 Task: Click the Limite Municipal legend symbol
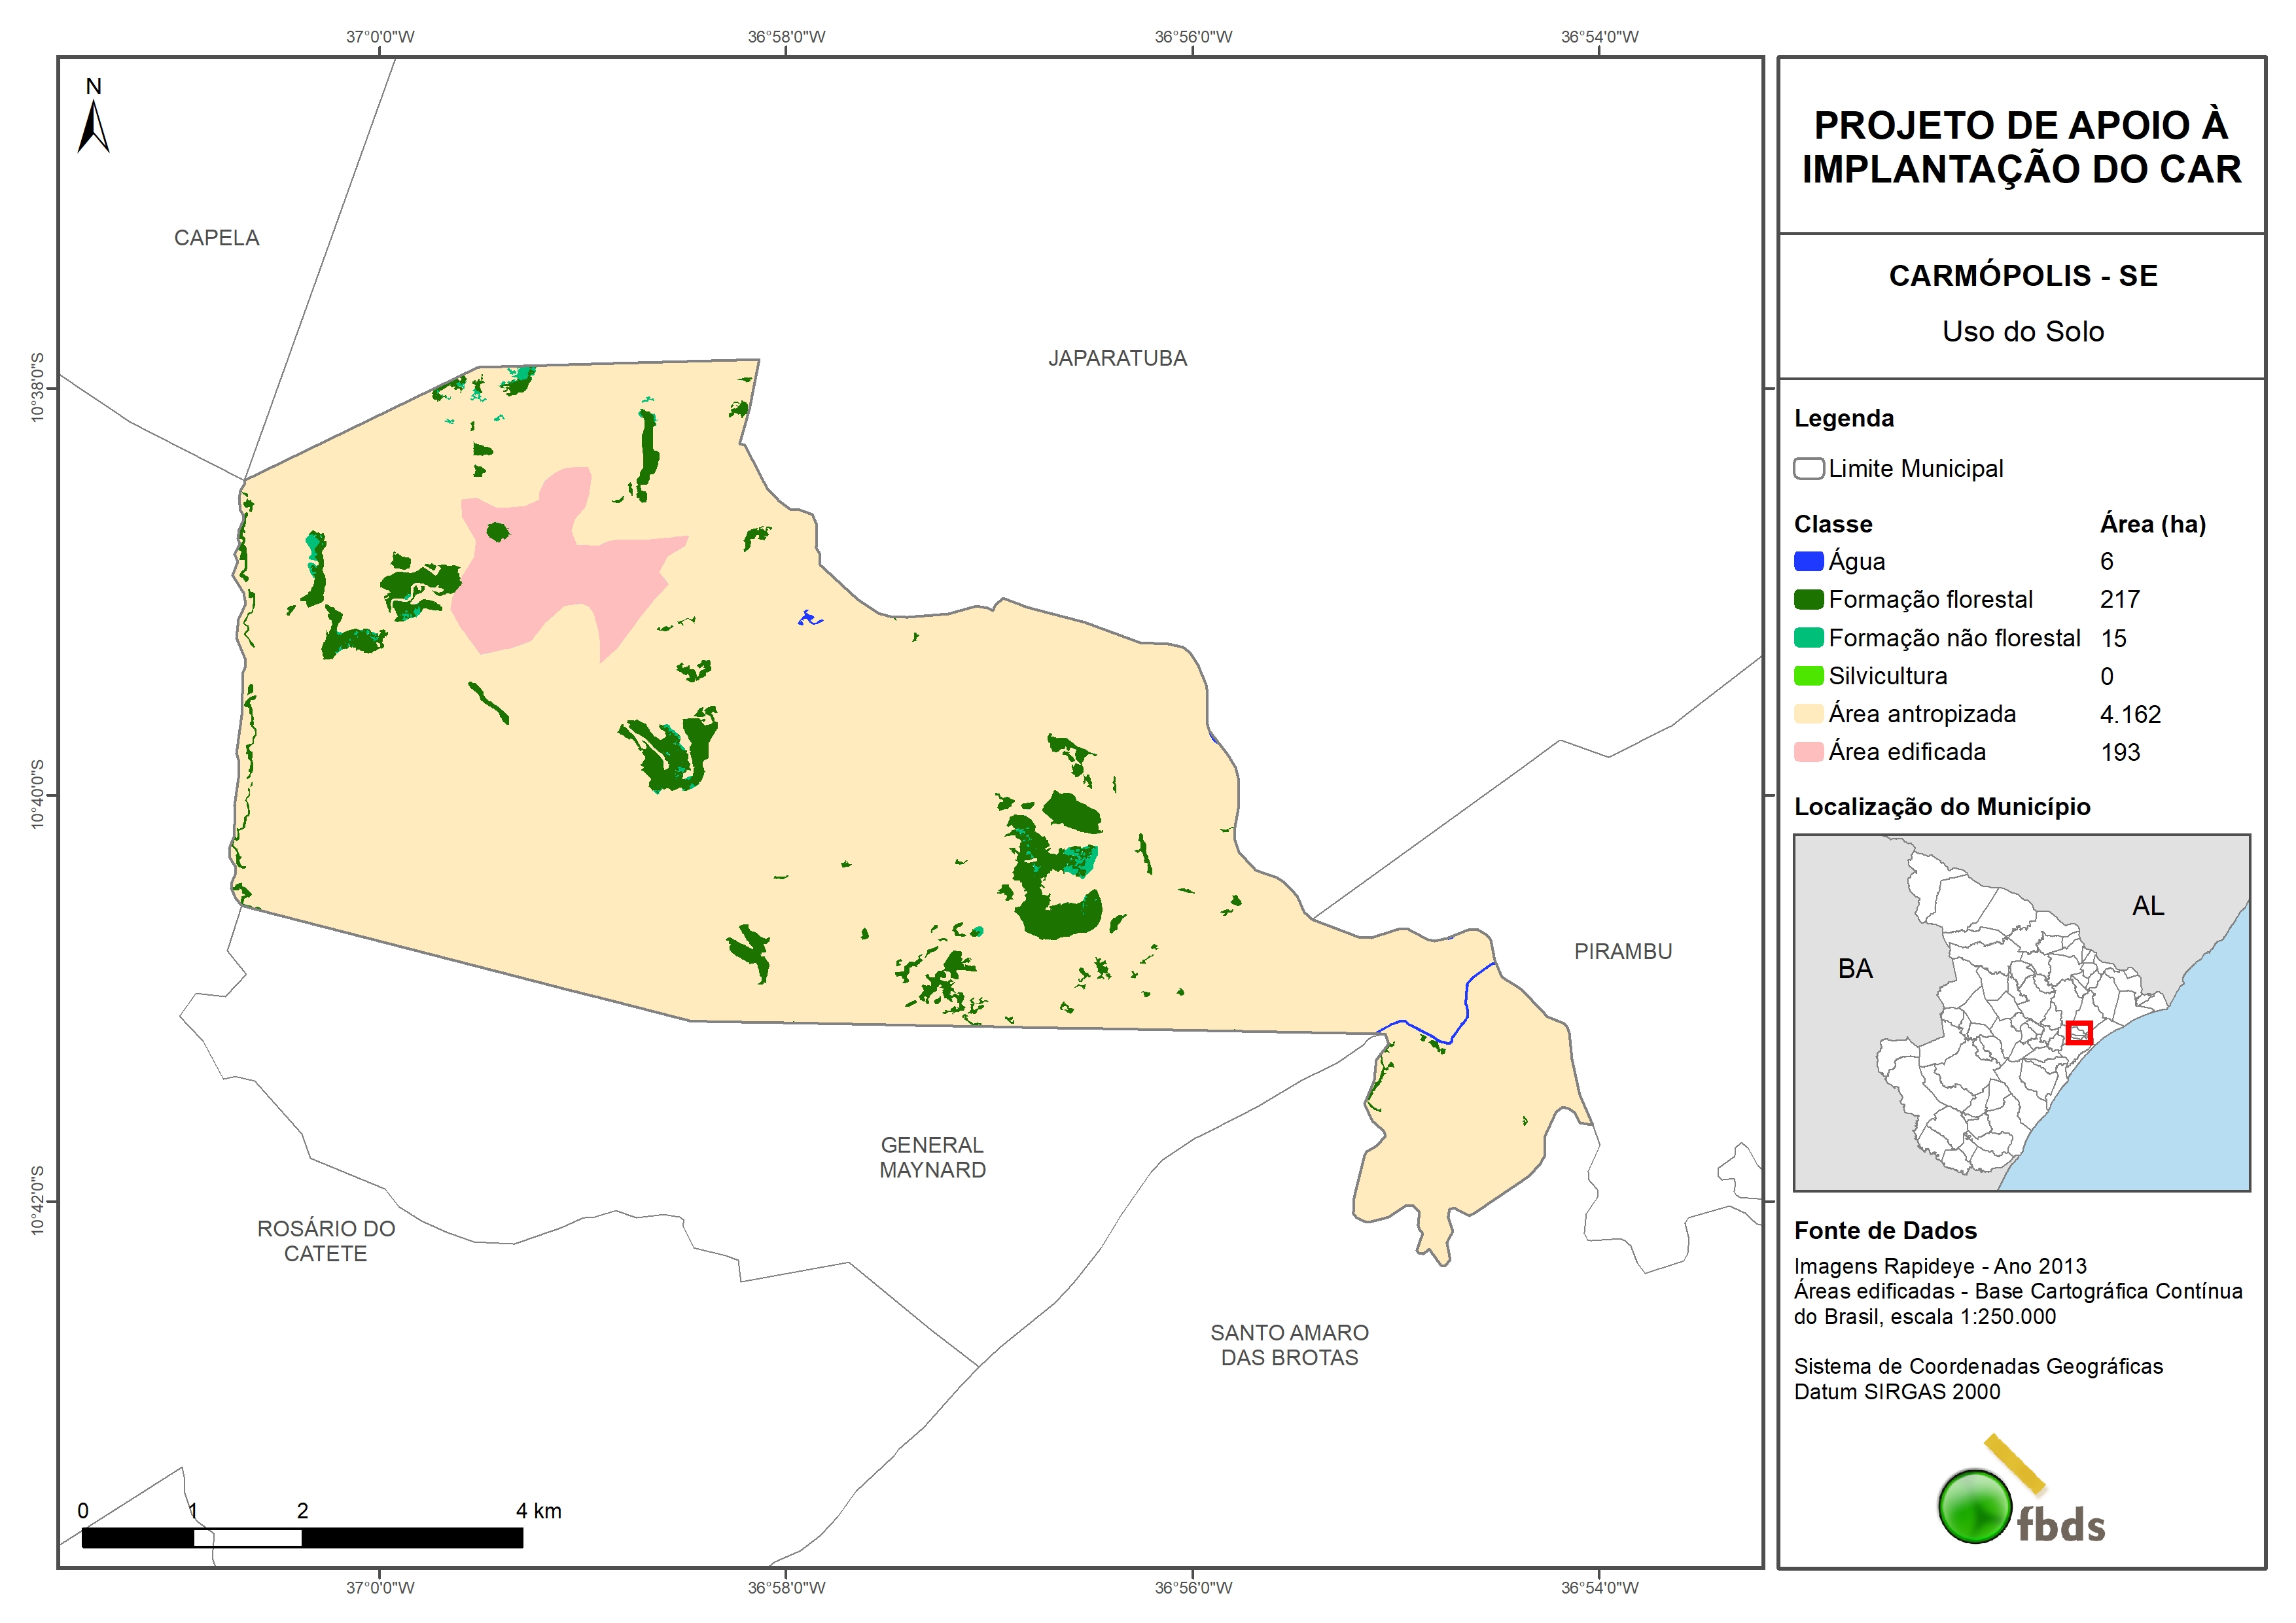(x=1808, y=469)
